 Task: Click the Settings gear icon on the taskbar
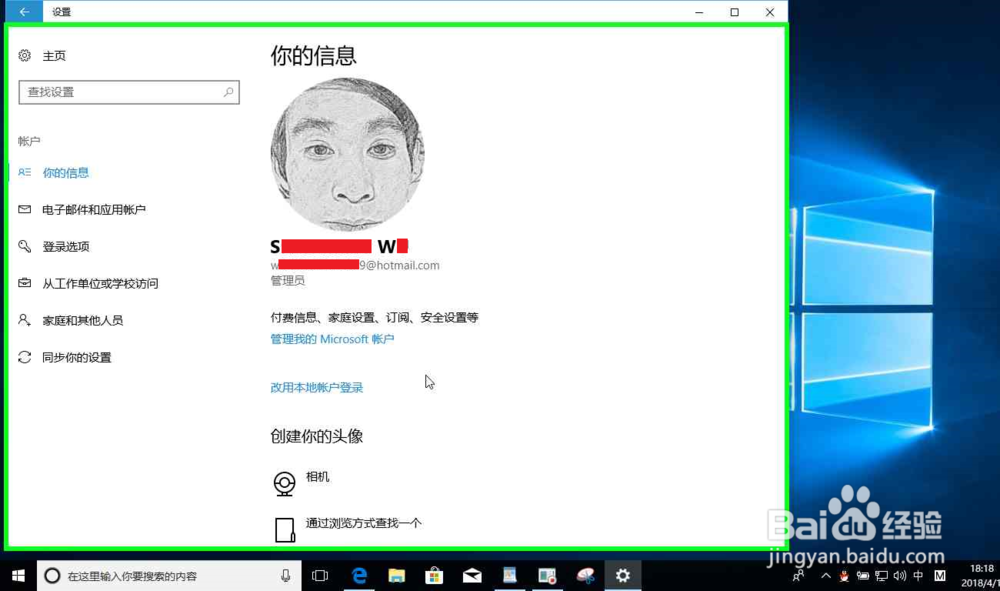tap(622, 575)
